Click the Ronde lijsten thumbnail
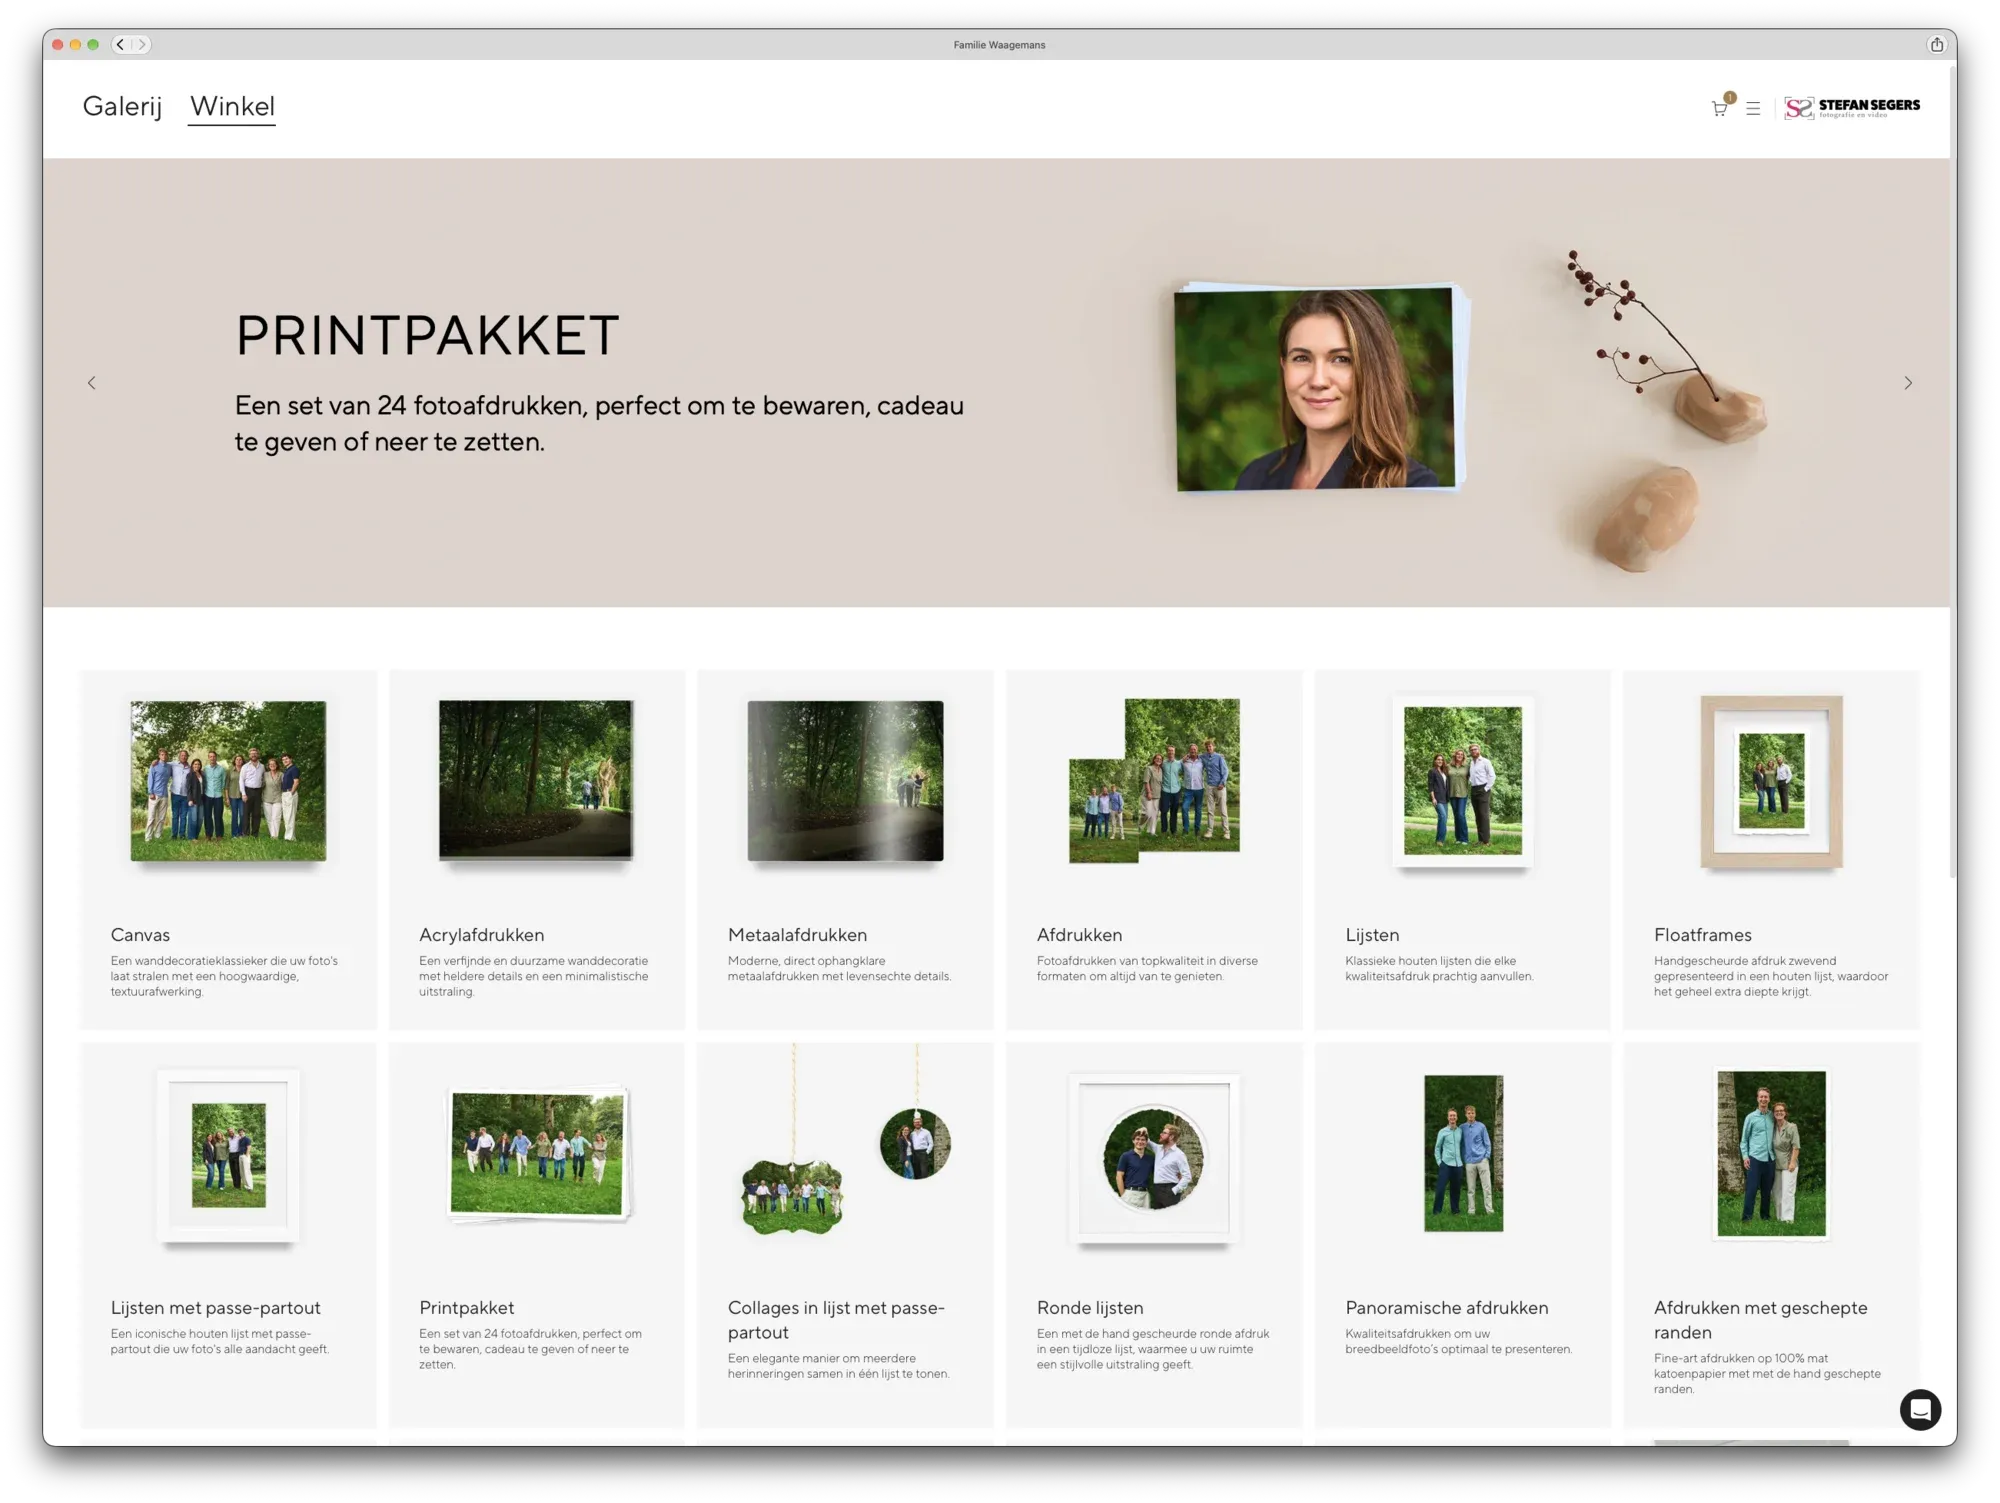 point(1154,1158)
